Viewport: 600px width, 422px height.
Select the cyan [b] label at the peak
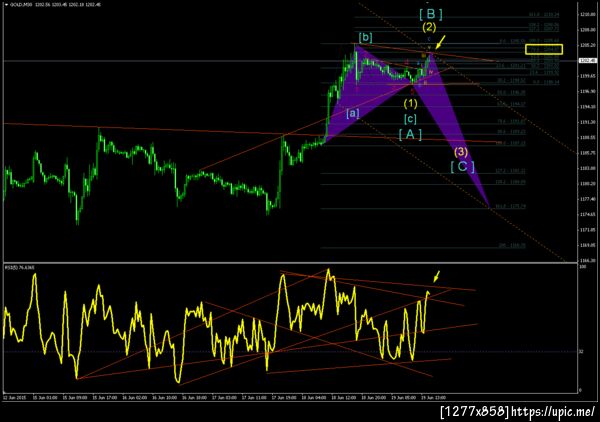365,37
